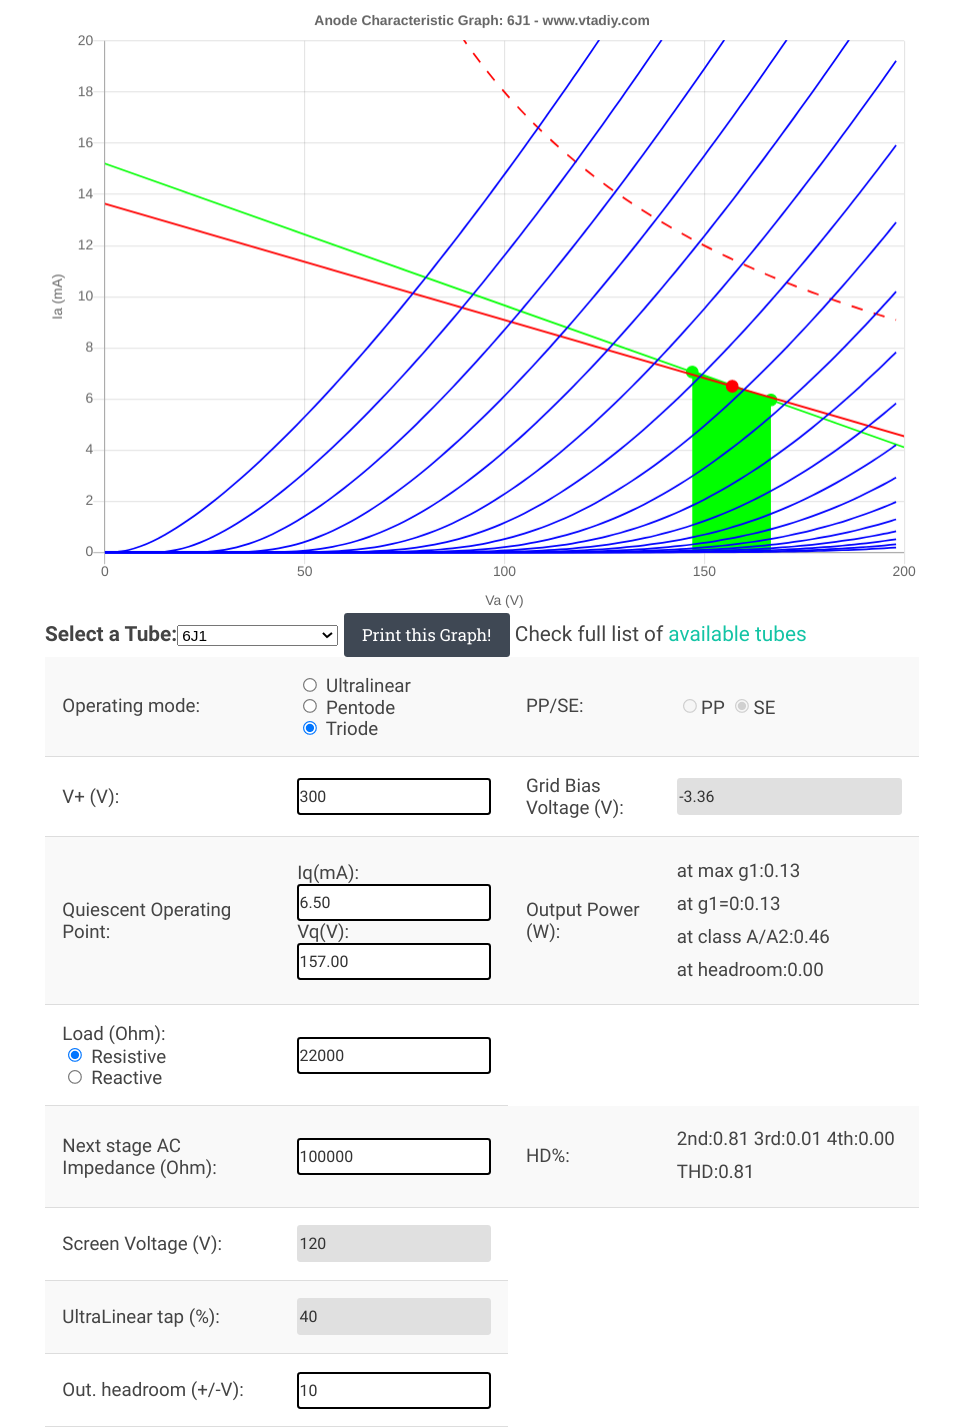957x1427 pixels.
Task: Choose the Reactive load option
Action: (75, 1077)
